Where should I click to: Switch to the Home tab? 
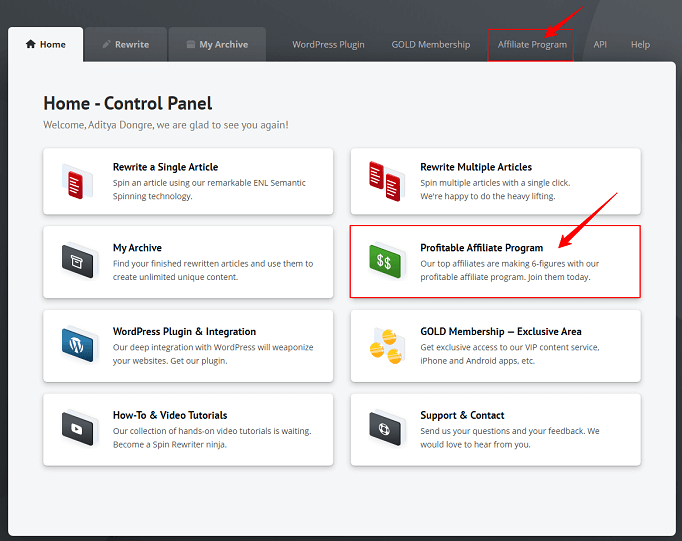[x=46, y=44]
